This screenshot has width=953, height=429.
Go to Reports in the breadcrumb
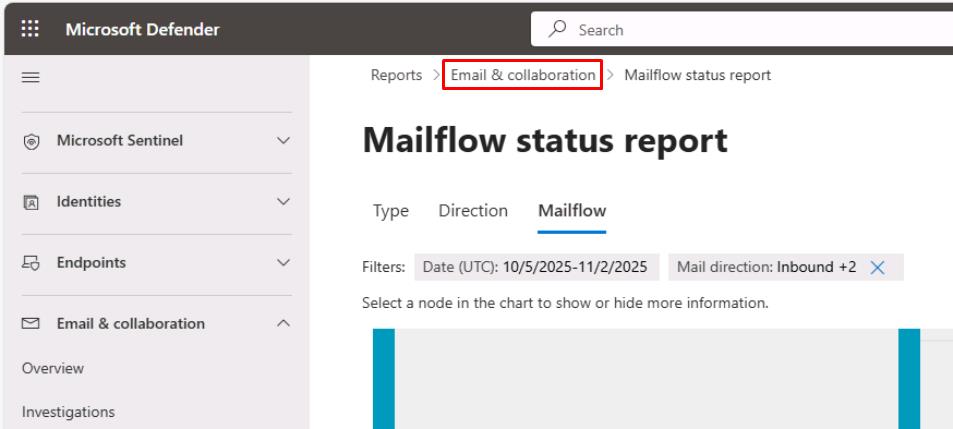(x=397, y=76)
